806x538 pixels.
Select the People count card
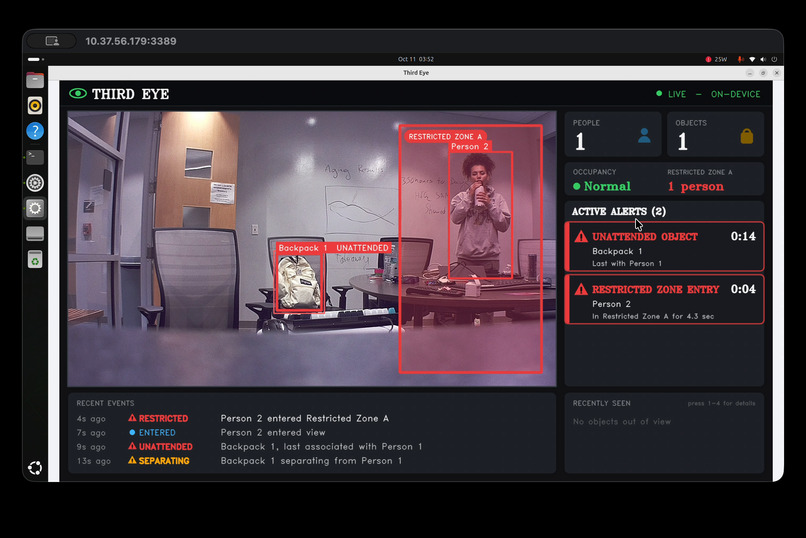[x=613, y=135]
